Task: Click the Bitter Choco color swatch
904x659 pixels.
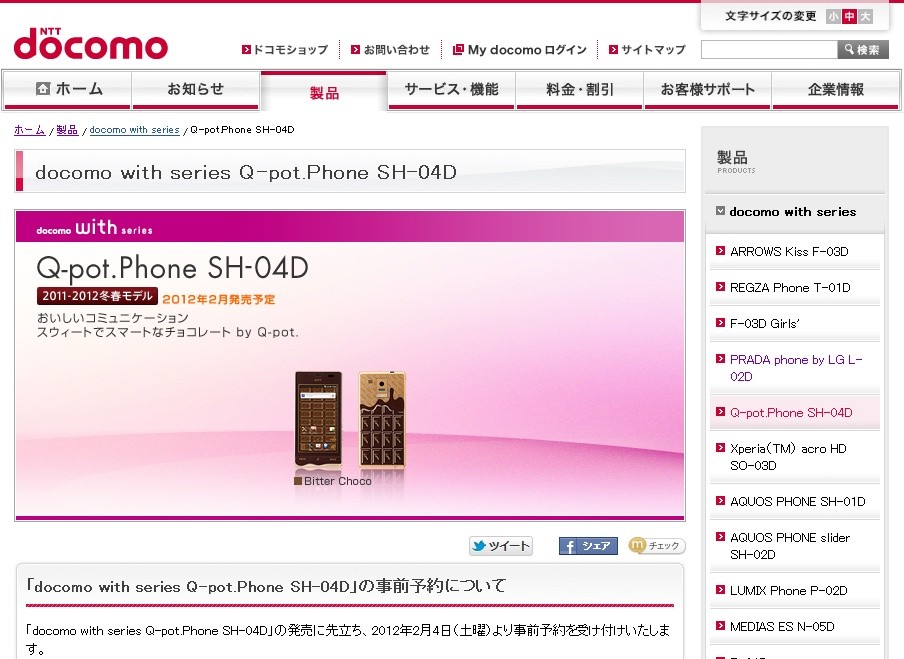Action: coord(298,481)
